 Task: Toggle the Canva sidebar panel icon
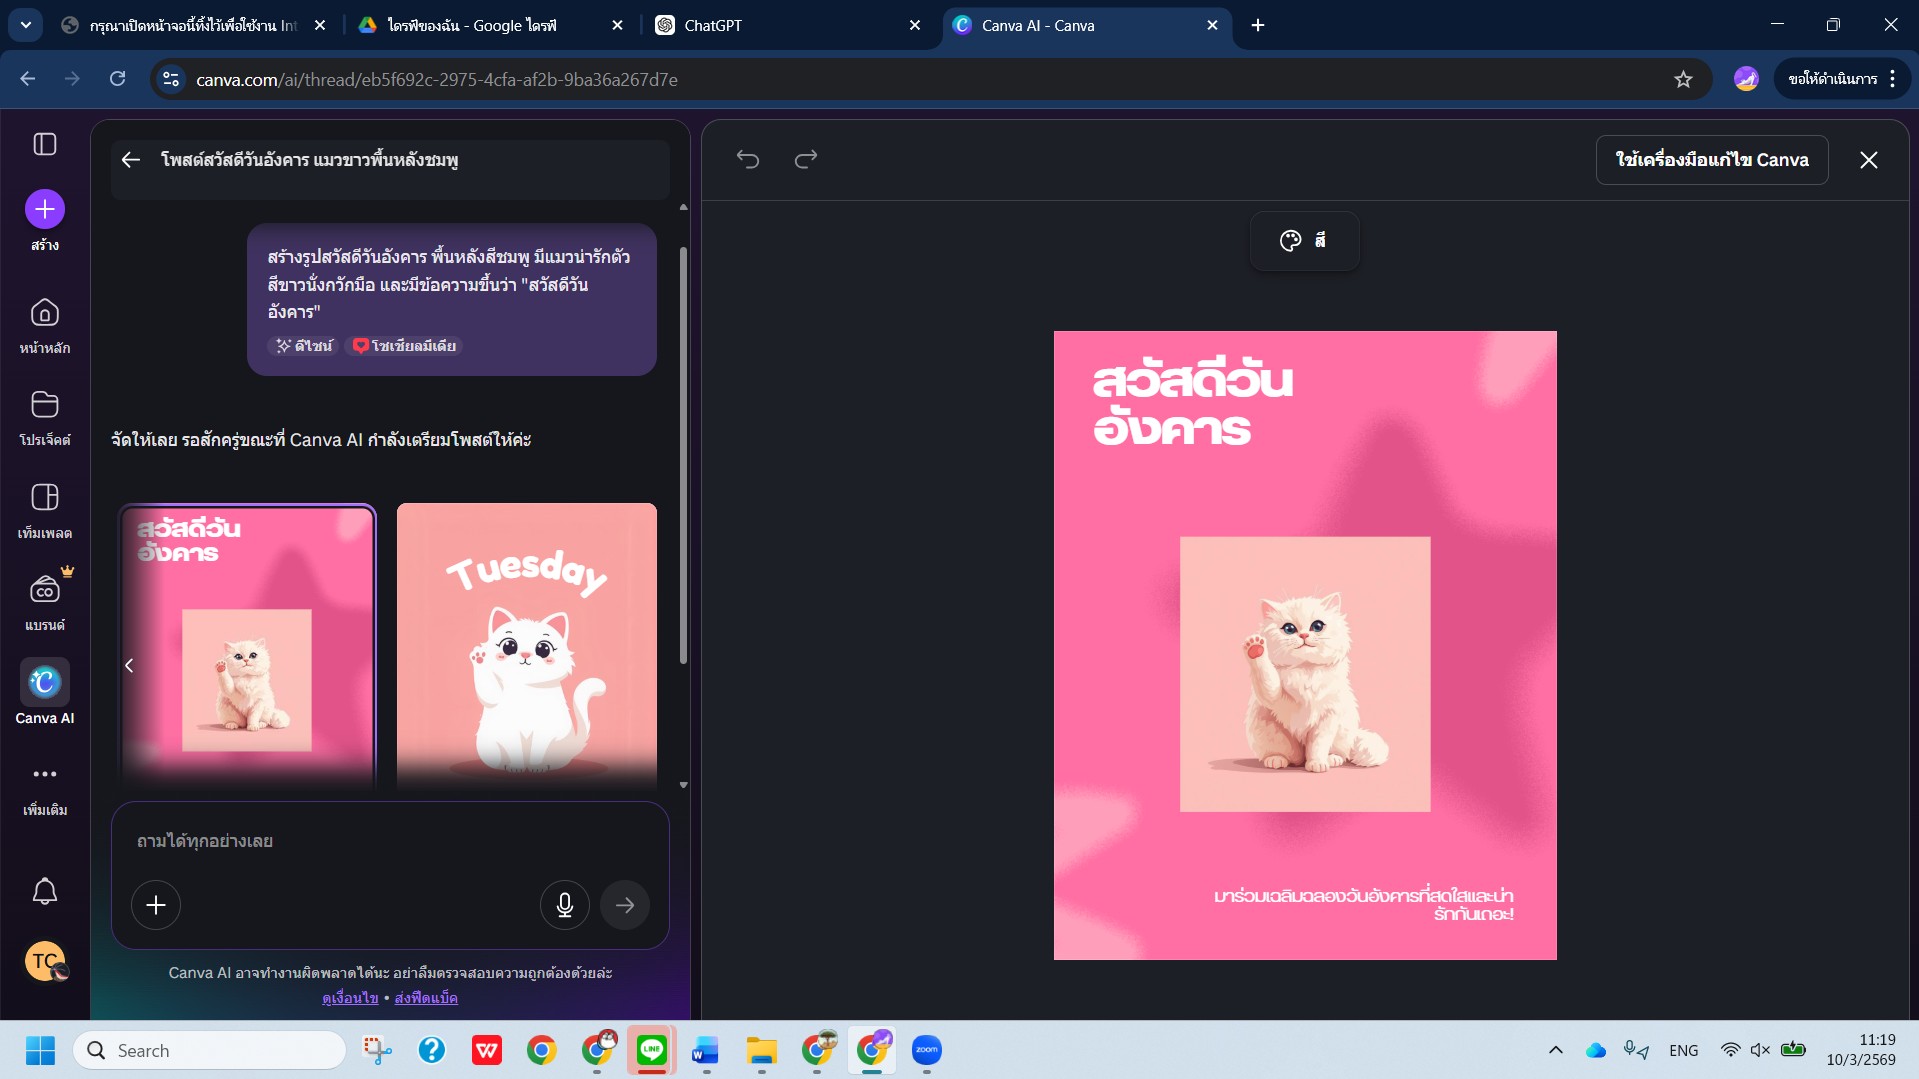click(45, 144)
